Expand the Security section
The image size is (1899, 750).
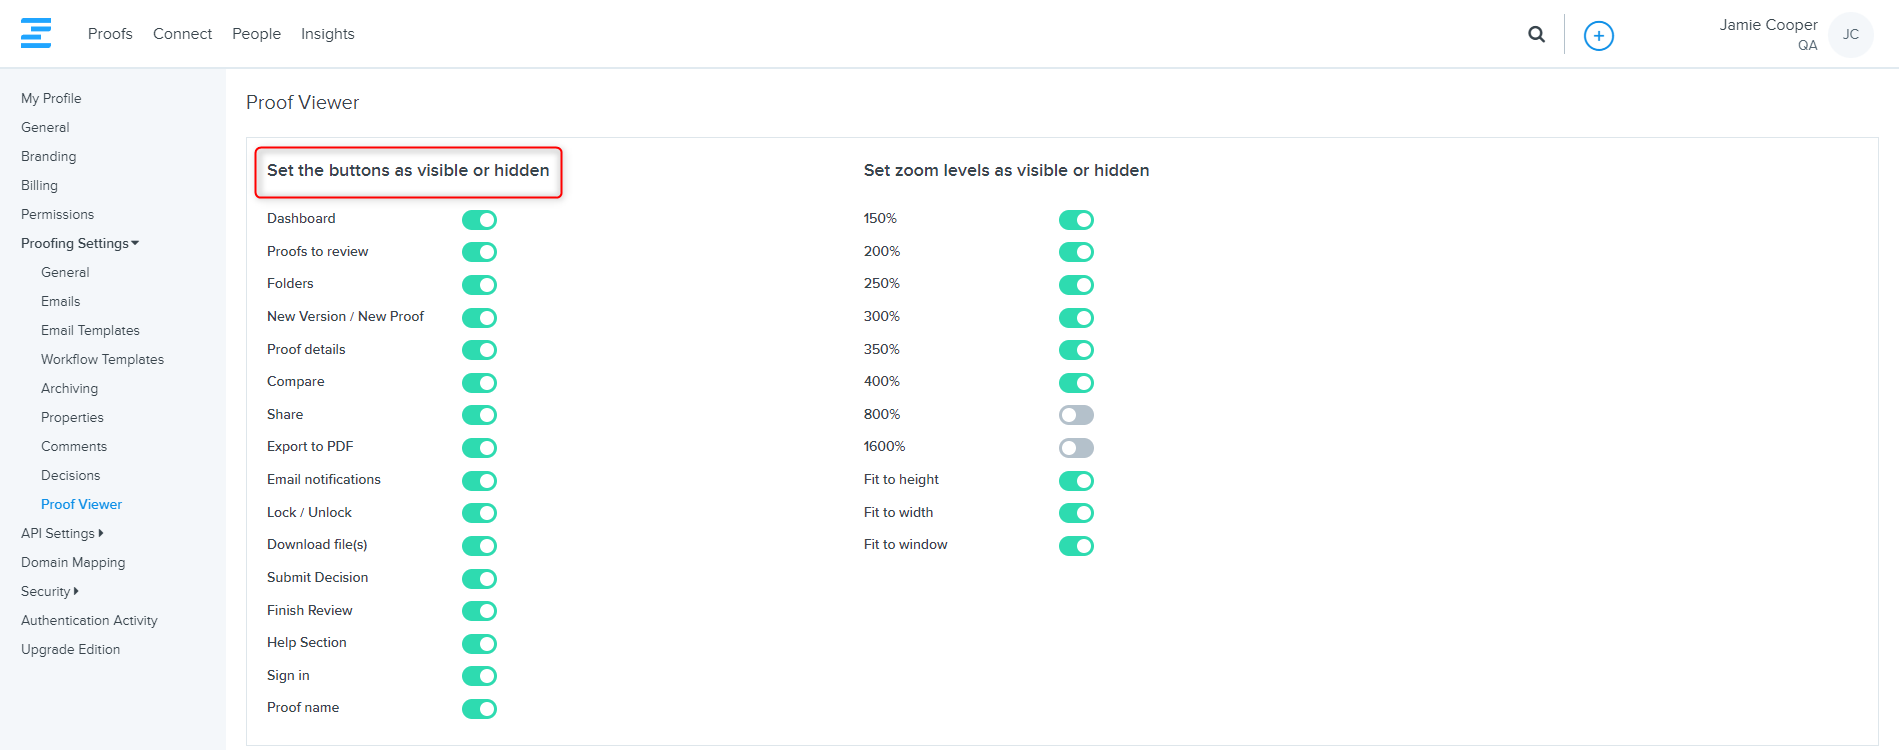[x=50, y=591]
